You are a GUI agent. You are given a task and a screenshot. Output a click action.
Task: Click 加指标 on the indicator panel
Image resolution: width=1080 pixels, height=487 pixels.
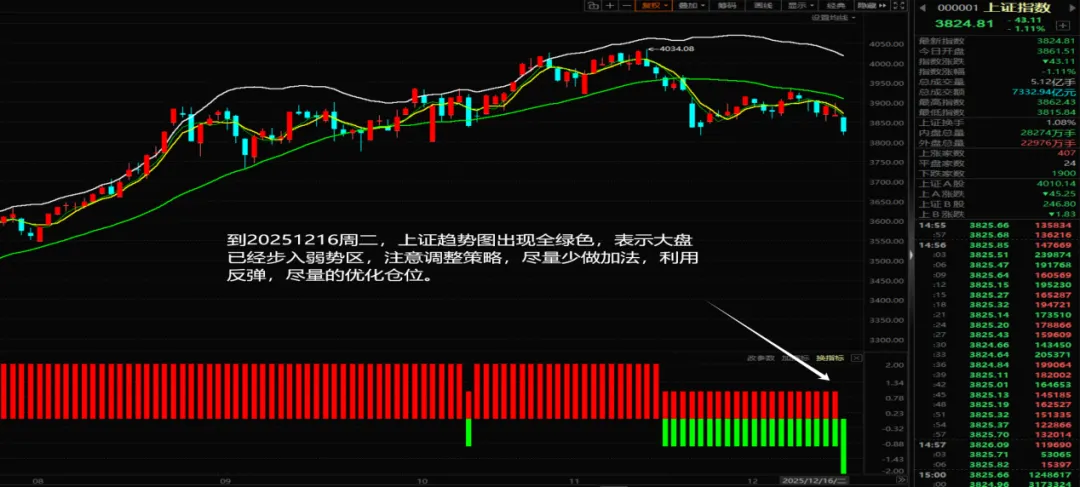796,358
